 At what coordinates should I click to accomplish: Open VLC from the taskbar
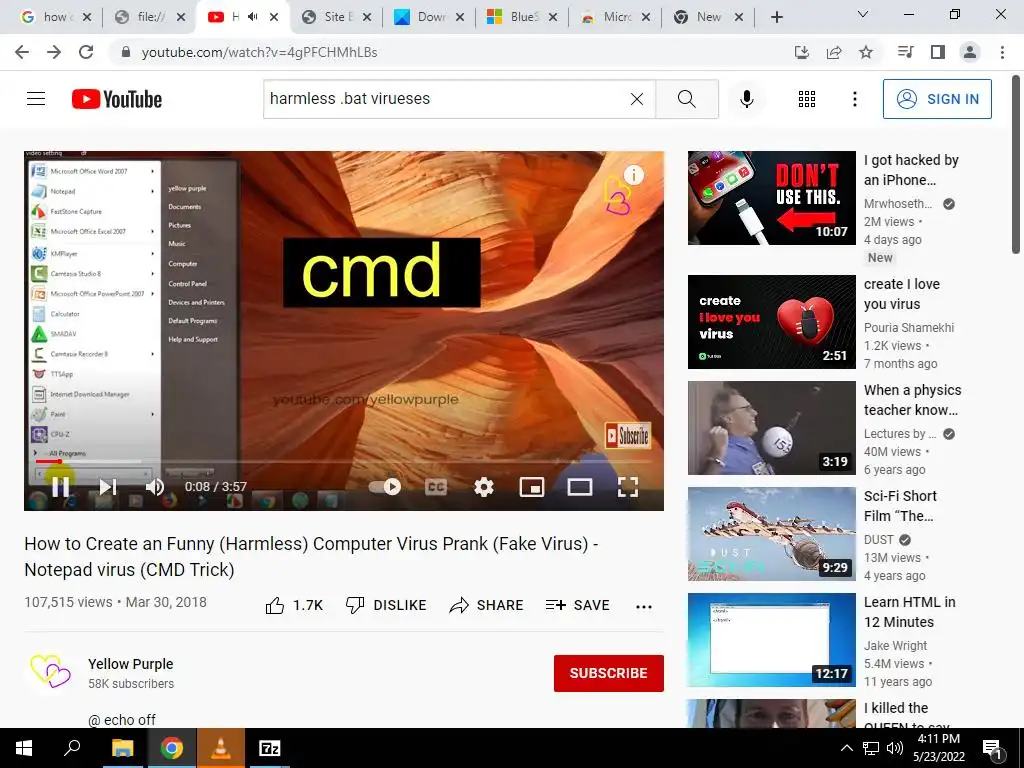tap(221, 748)
